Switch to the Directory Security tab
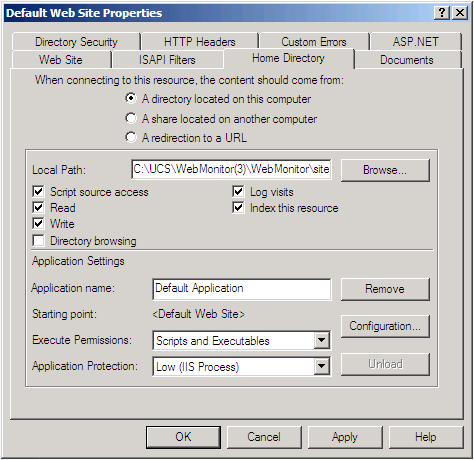 pyautogui.click(x=76, y=42)
